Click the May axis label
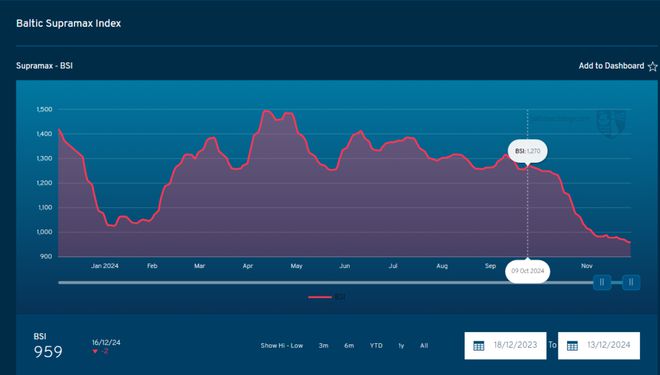Viewport: 660px width, 375px height. (296, 266)
